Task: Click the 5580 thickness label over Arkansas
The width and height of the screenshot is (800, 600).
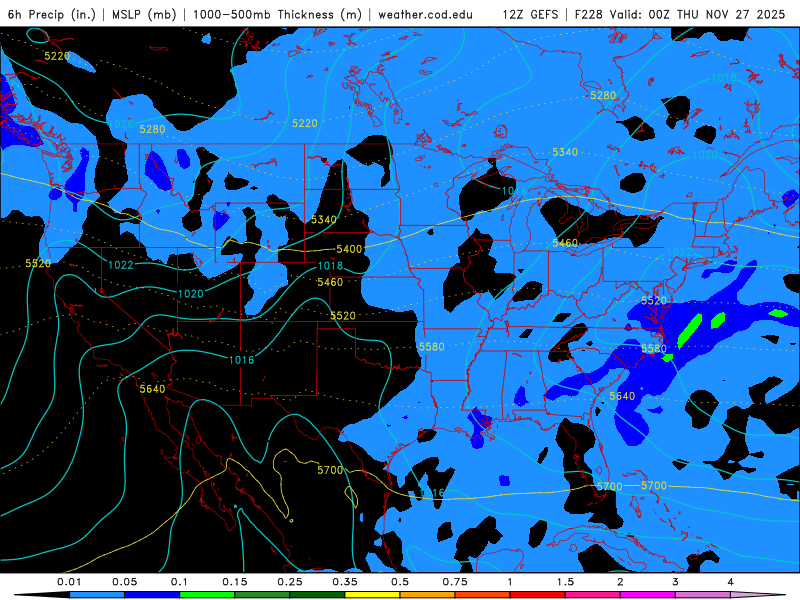Action: (x=432, y=347)
